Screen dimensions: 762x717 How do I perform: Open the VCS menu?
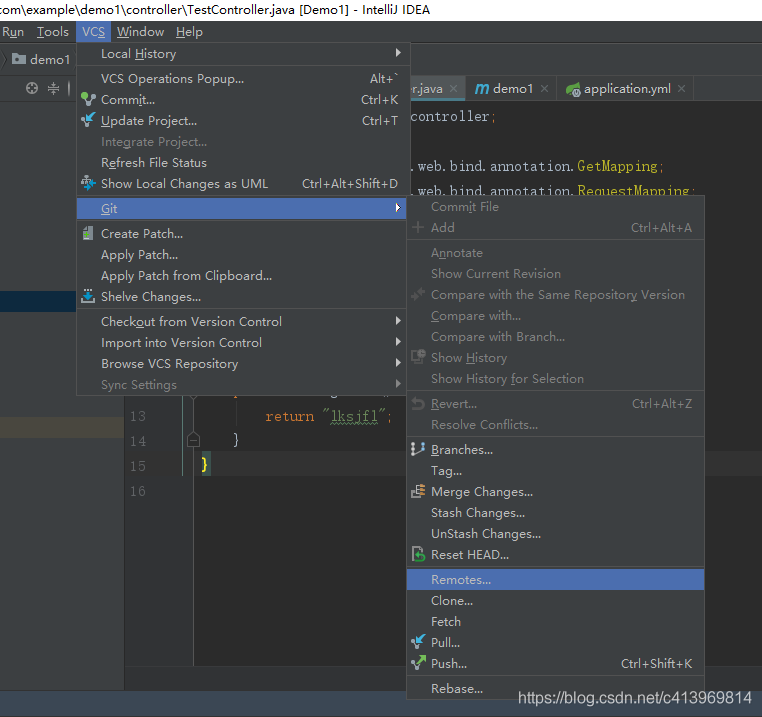click(93, 32)
